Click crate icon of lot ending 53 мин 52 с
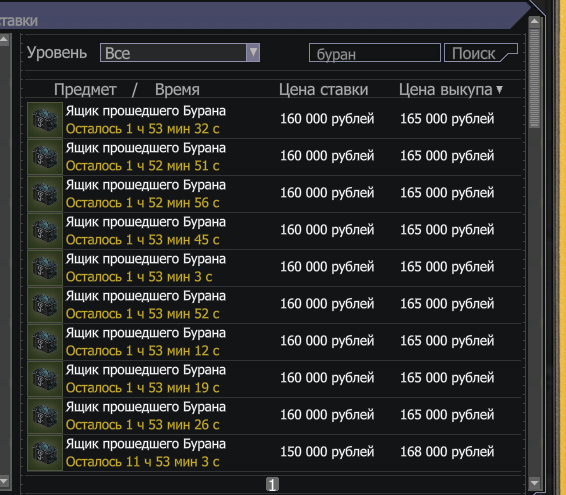The height and width of the screenshot is (495, 566). [45, 305]
